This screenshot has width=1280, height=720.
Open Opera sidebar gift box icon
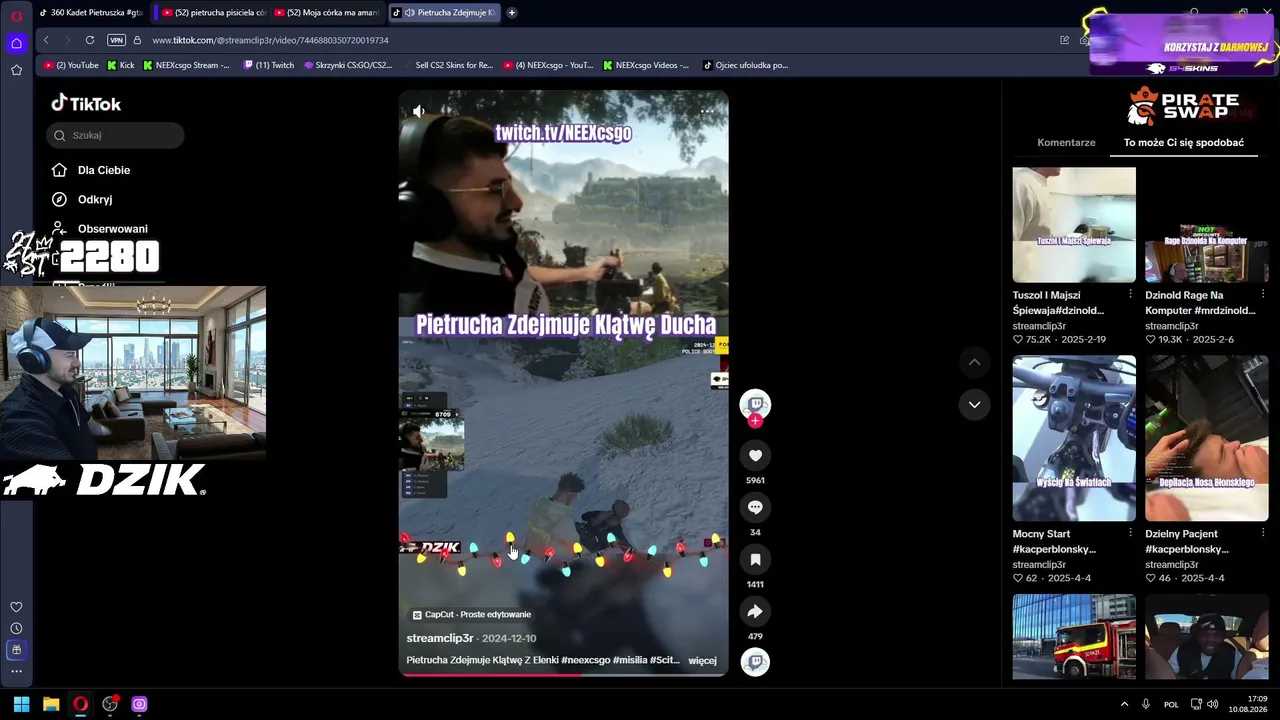point(16,650)
